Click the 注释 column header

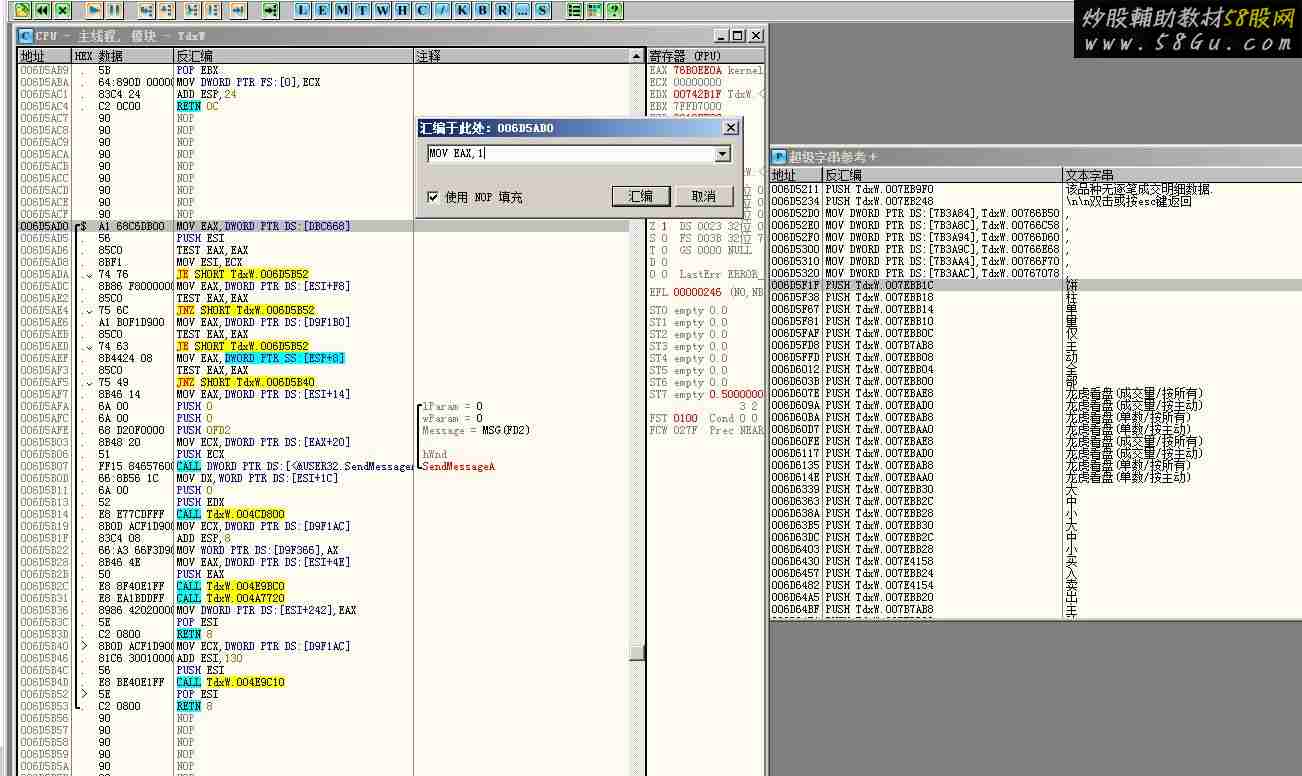(x=522, y=57)
